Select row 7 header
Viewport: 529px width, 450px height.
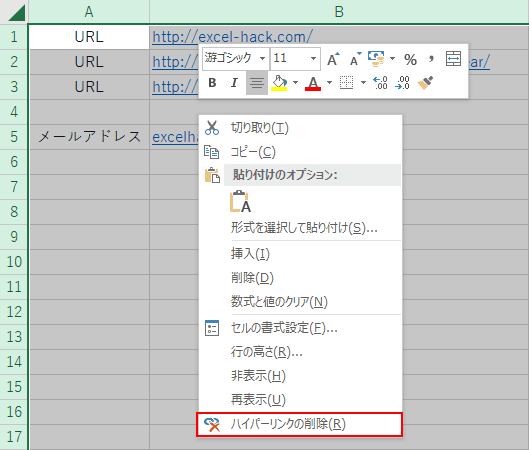[14, 187]
